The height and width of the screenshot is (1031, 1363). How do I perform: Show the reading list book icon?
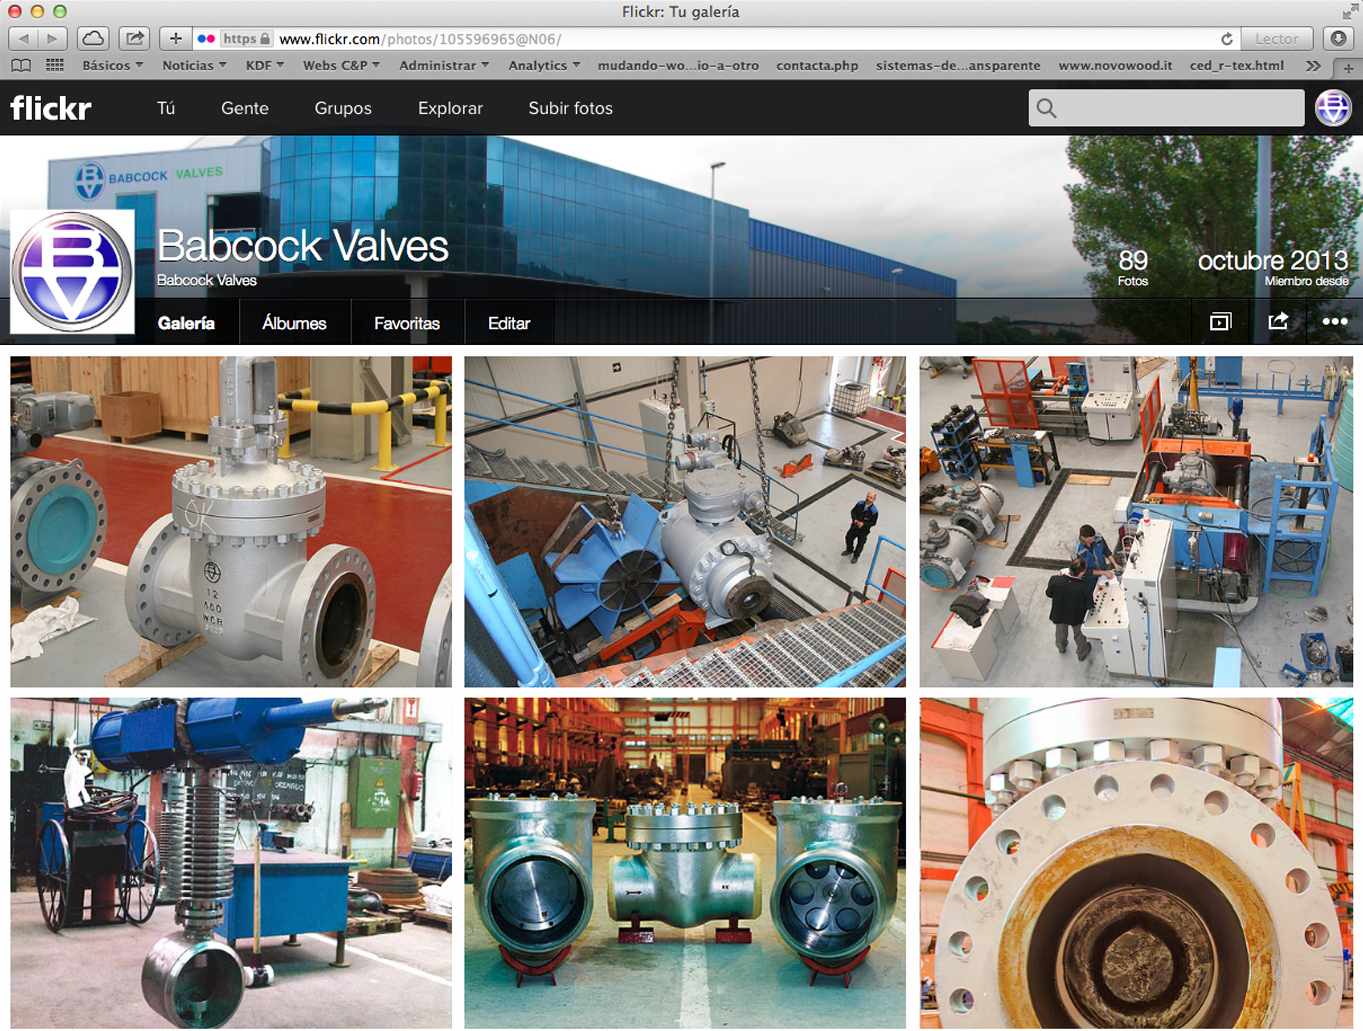tap(21, 65)
